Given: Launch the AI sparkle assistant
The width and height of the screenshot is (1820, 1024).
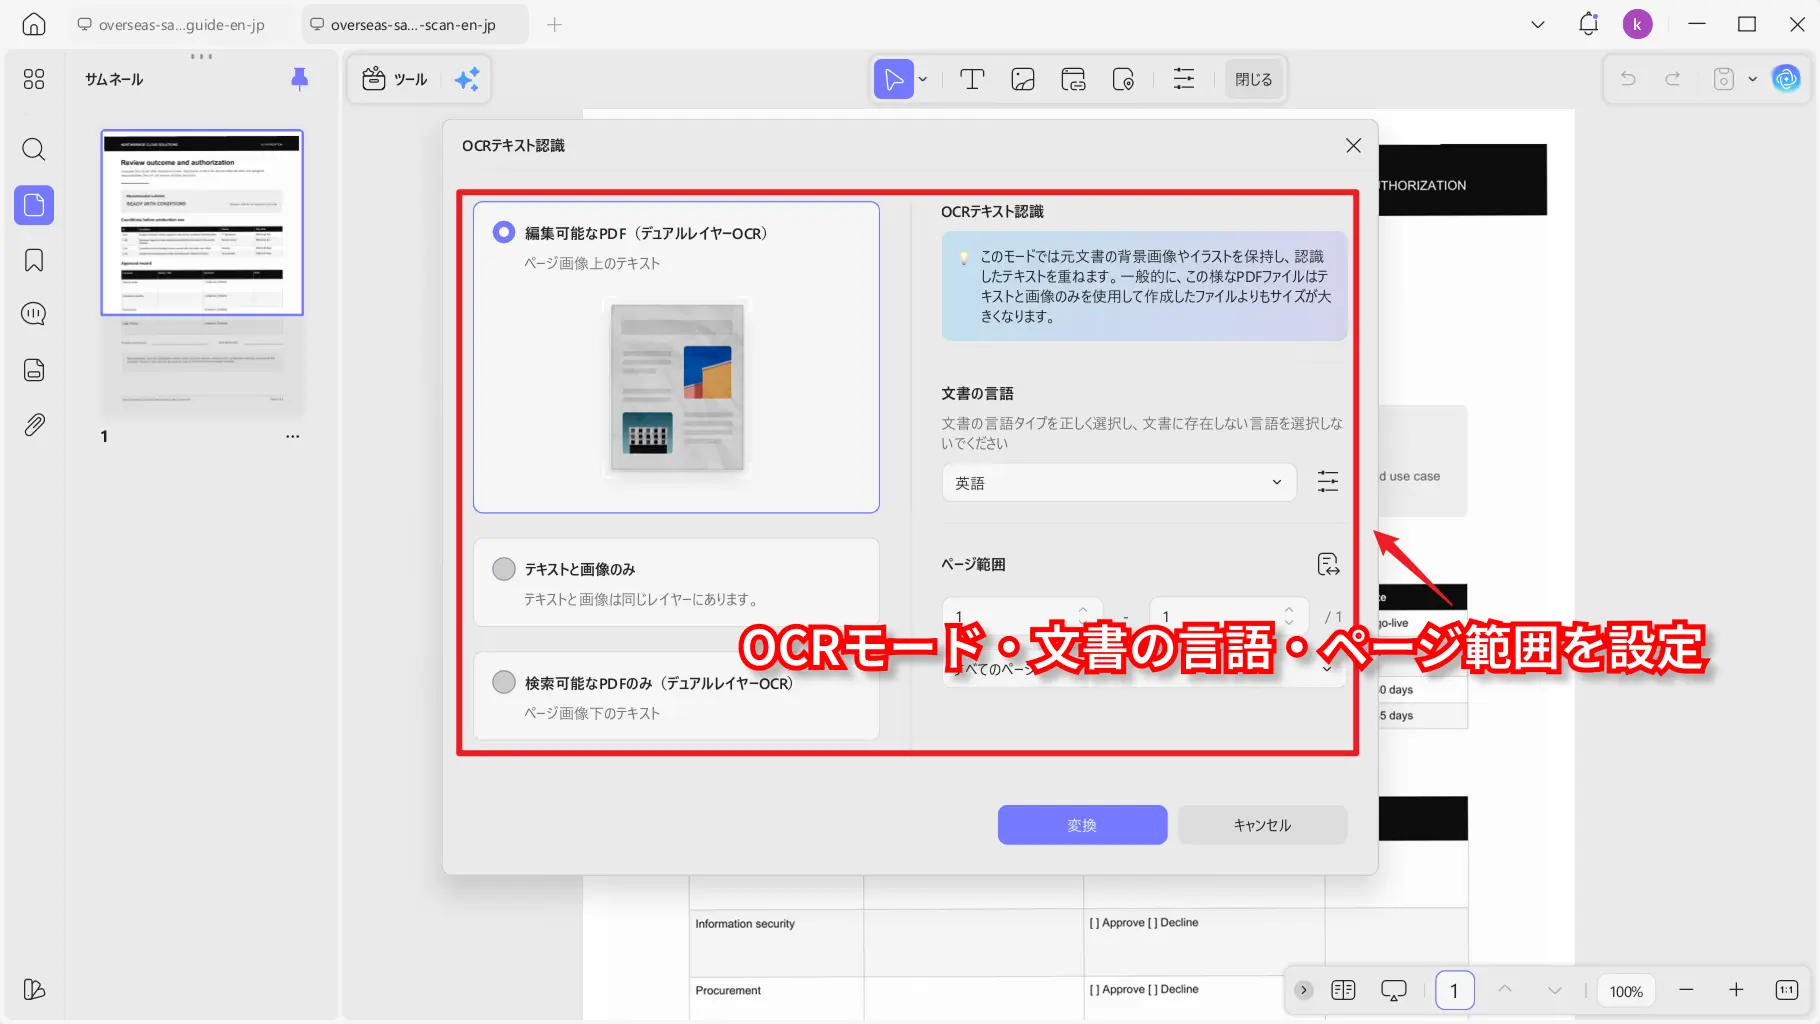Looking at the screenshot, I should 467,79.
